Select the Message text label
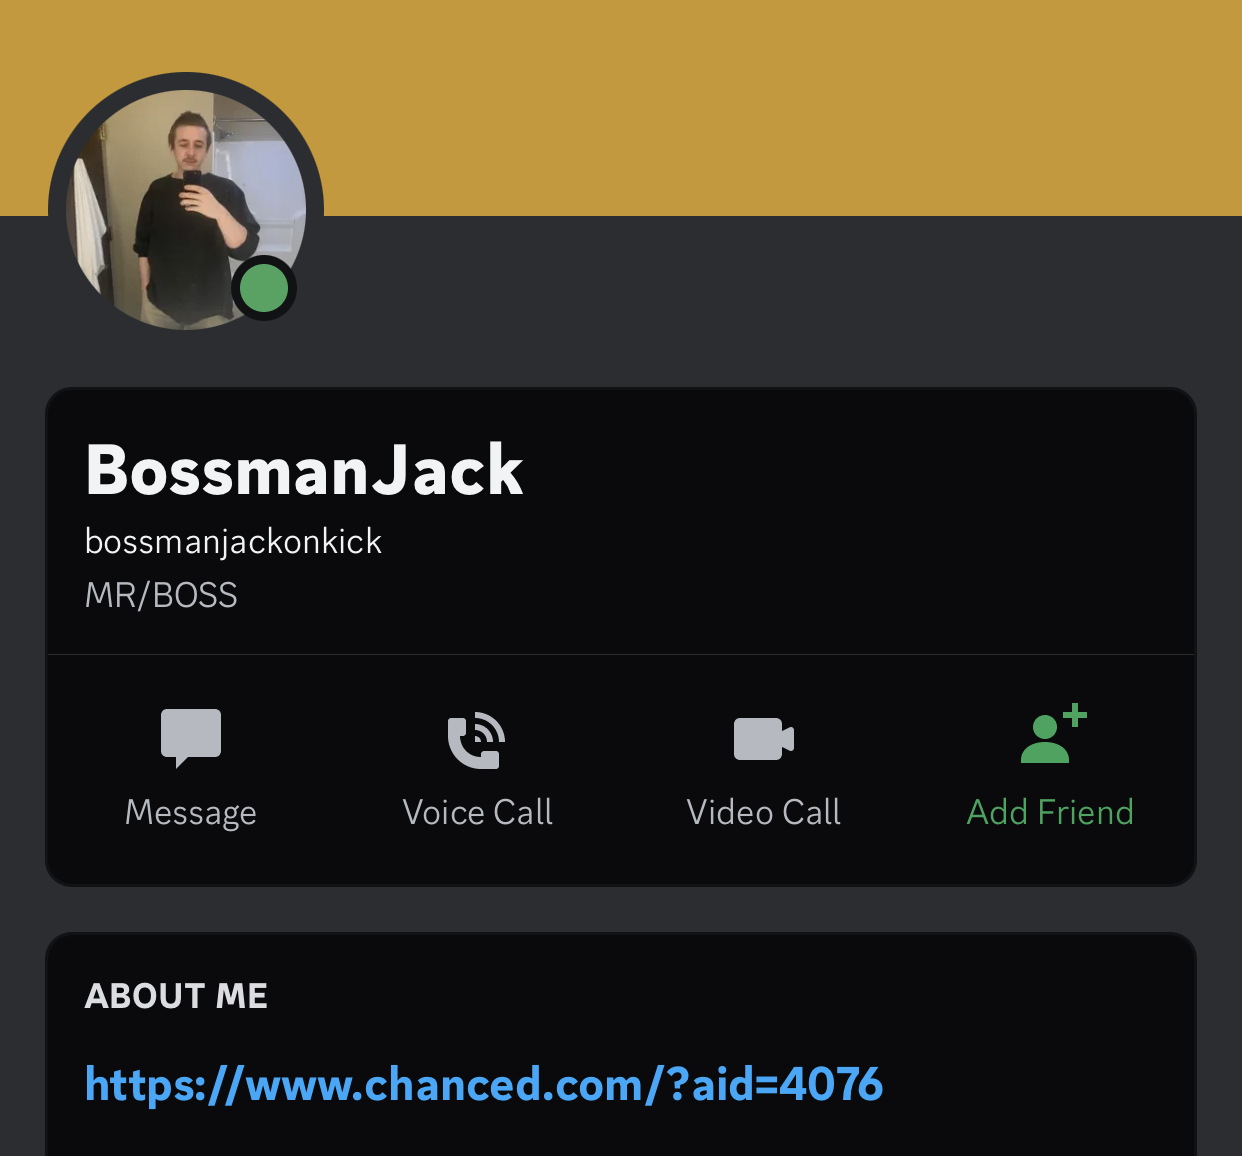1242x1156 pixels. [191, 813]
